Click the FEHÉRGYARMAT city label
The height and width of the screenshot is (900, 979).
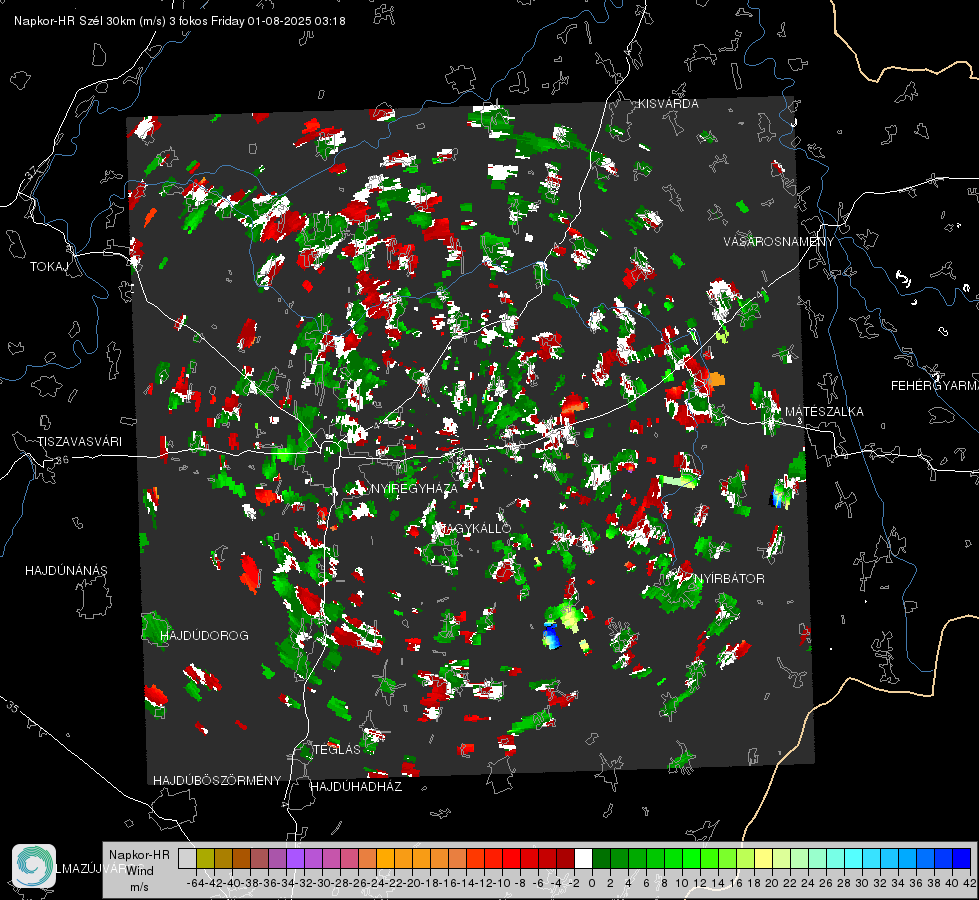point(935,386)
